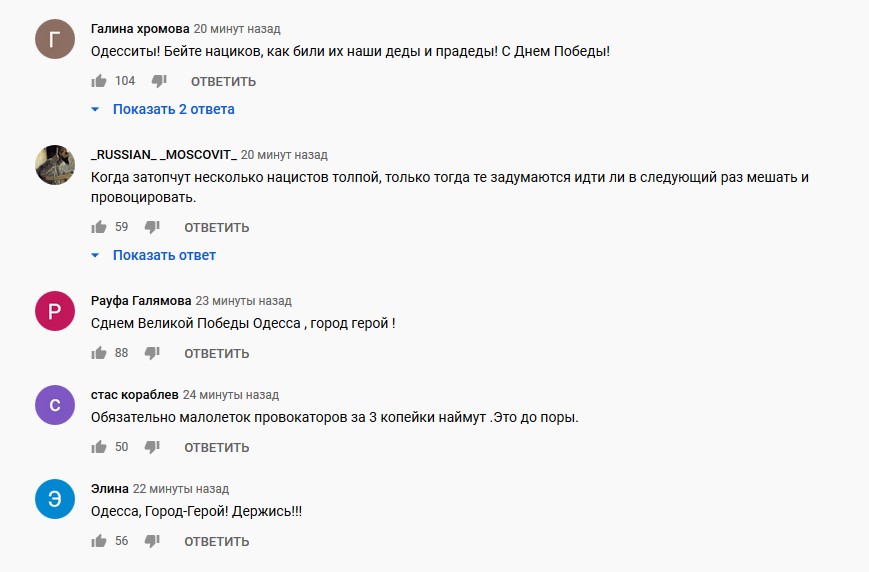Dislike Элина's comment
Viewport: 869px width, 572px height.
tap(152, 542)
